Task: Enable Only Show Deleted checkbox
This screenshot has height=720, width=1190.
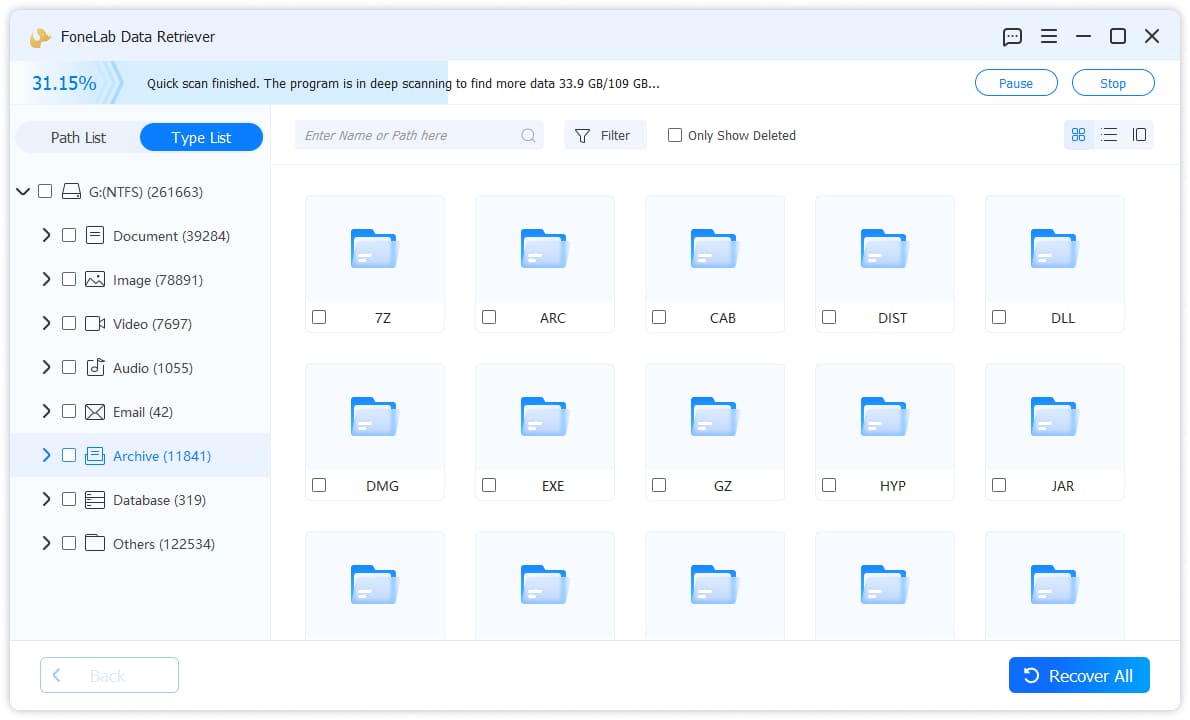Action: click(675, 135)
